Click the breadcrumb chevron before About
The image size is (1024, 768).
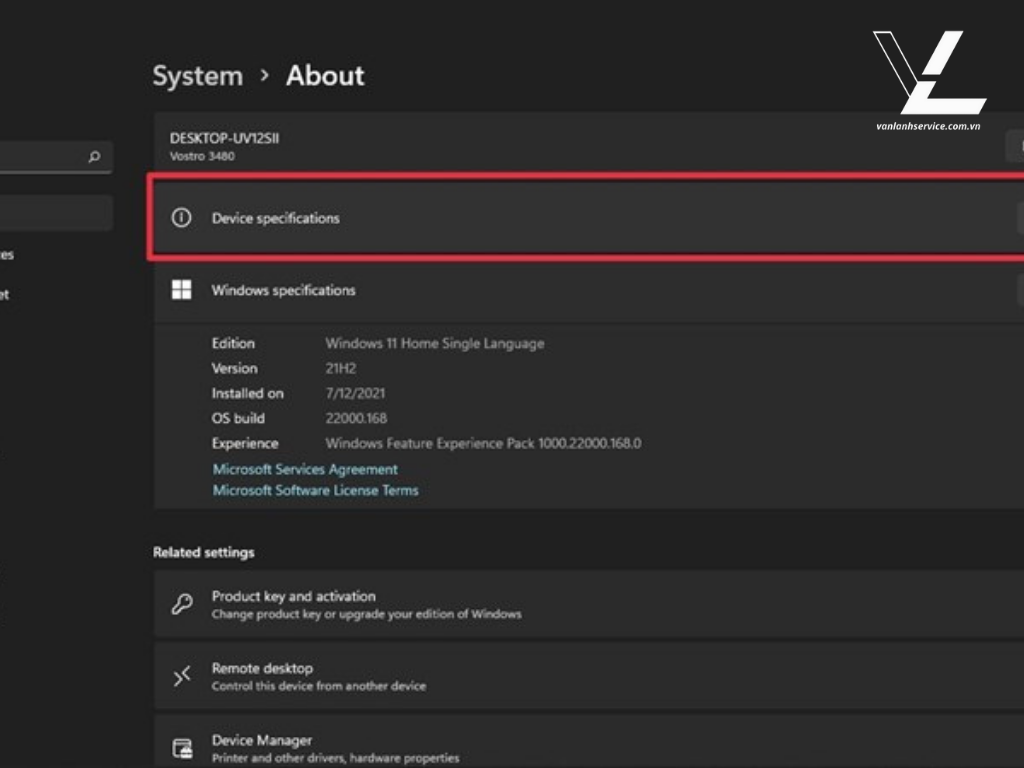pos(265,76)
